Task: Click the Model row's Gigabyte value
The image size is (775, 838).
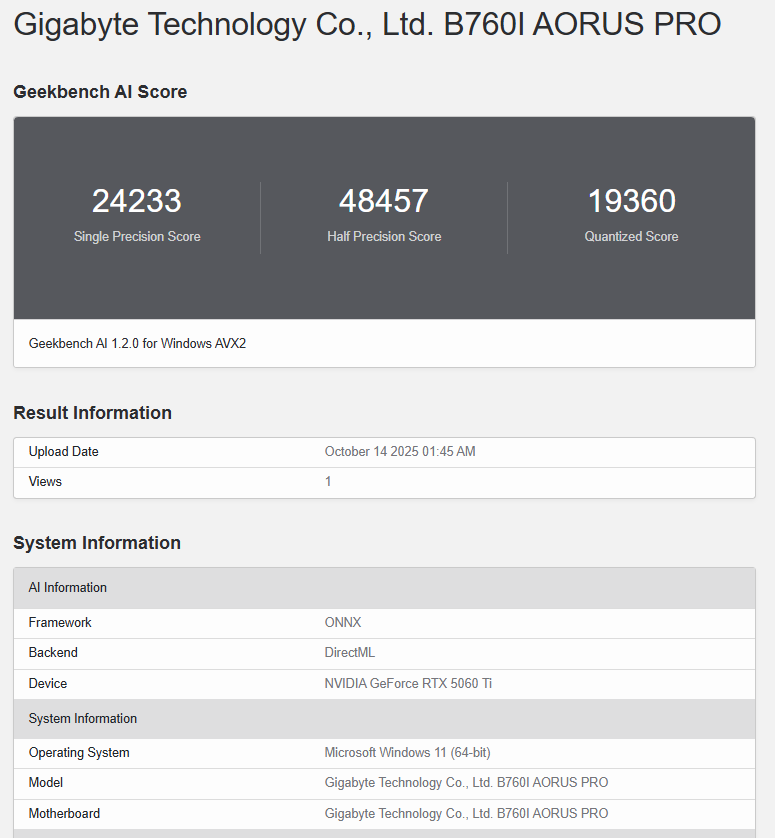Action: [x=466, y=783]
